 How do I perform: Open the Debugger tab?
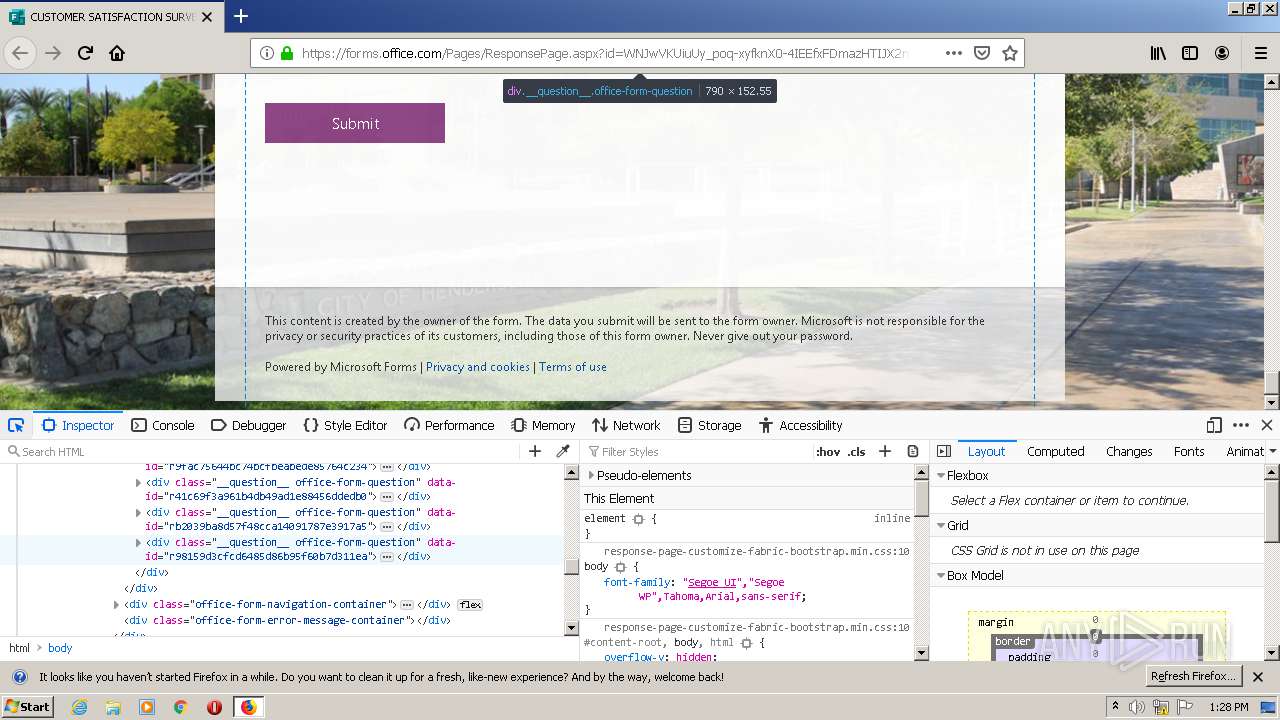(x=249, y=425)
